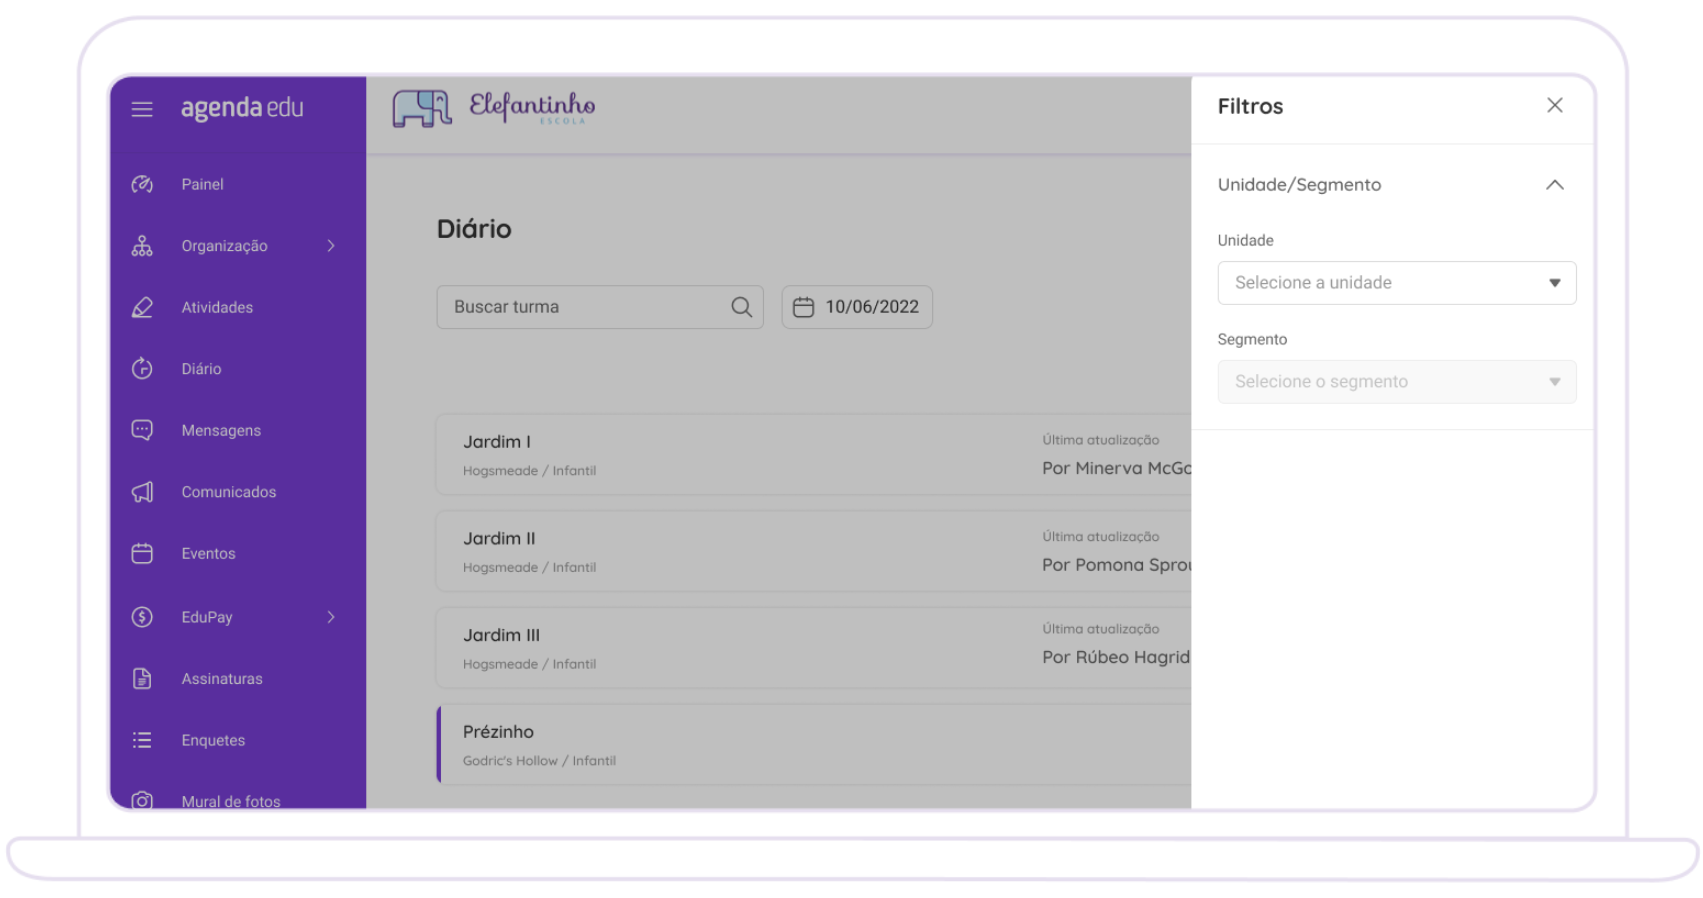Select the Atividades pencil icon
1703x898 pixels.
coord(142,307)
